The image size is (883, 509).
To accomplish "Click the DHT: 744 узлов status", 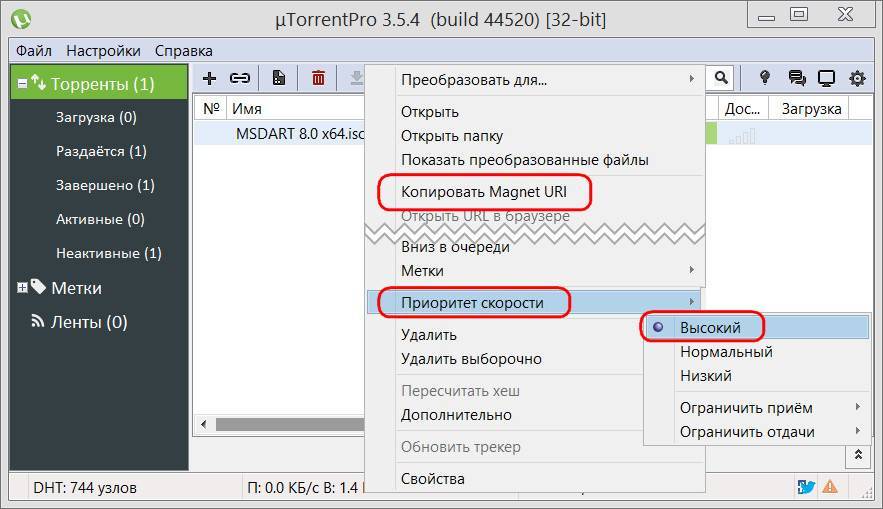I will click(84, 488).
